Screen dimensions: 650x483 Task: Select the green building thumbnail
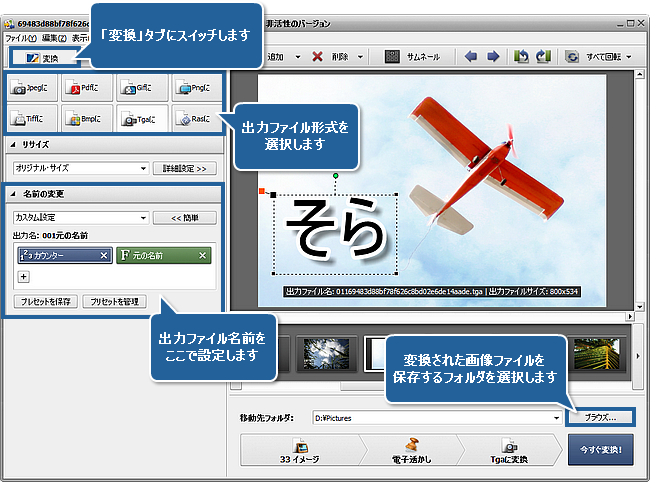tap(597, 354)
